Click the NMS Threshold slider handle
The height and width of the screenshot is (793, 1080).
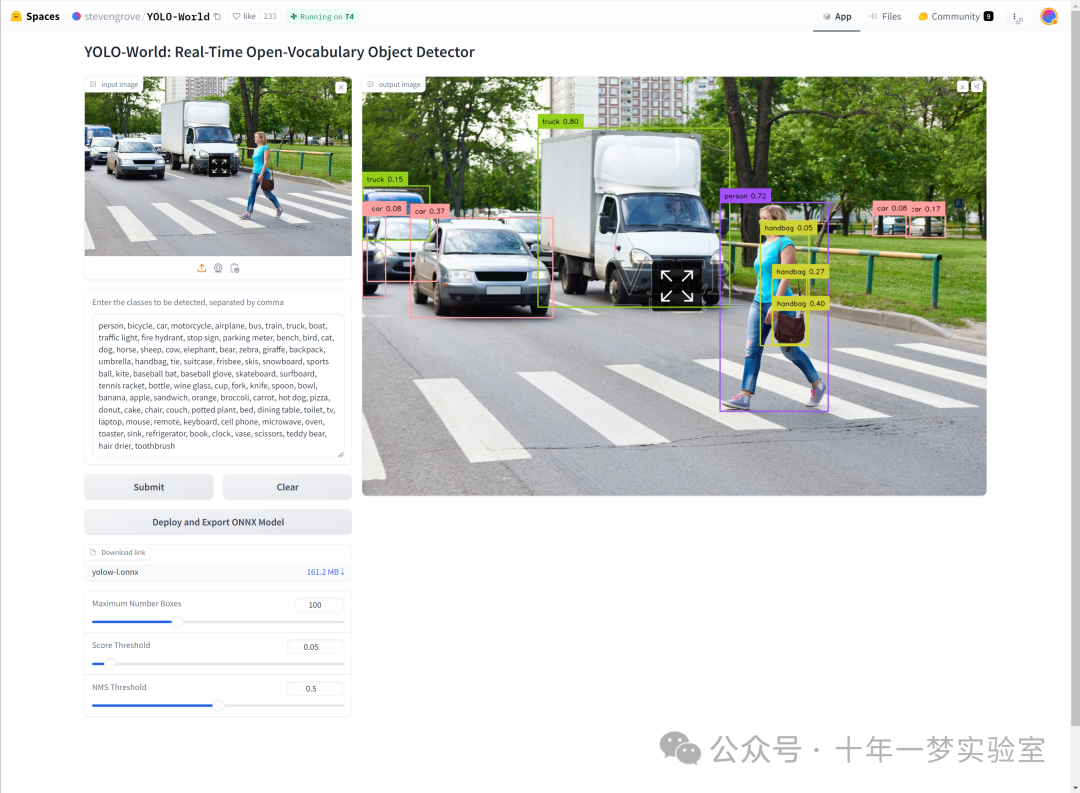[x=218, y=706]
